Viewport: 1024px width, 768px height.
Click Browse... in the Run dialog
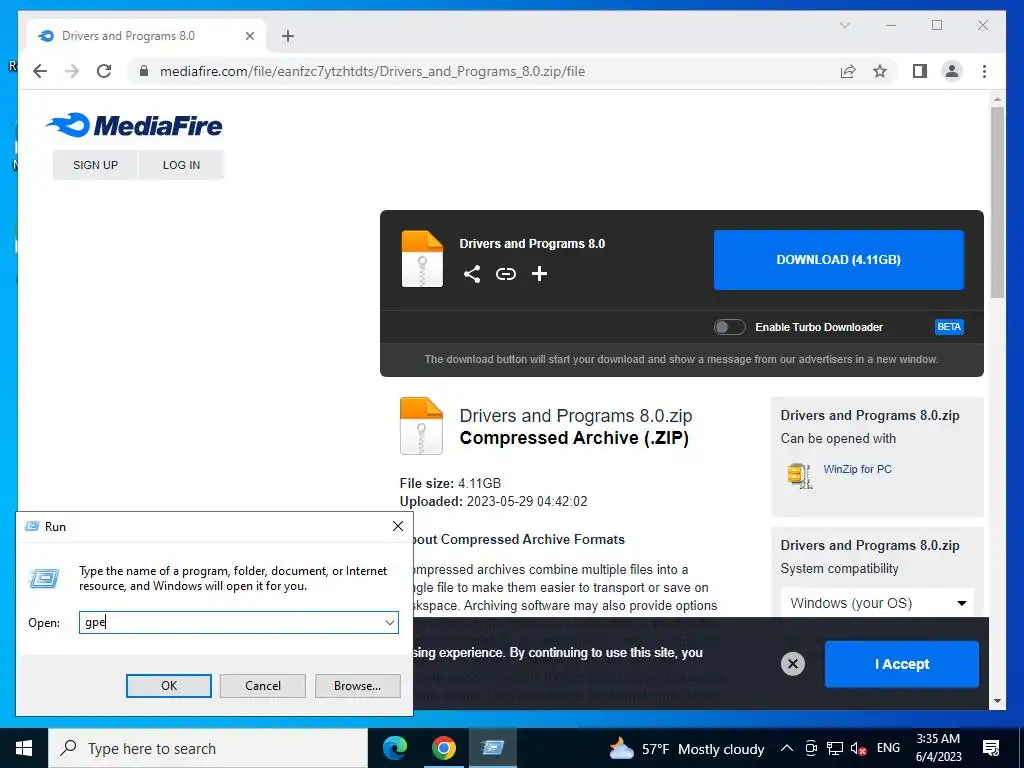357,686
